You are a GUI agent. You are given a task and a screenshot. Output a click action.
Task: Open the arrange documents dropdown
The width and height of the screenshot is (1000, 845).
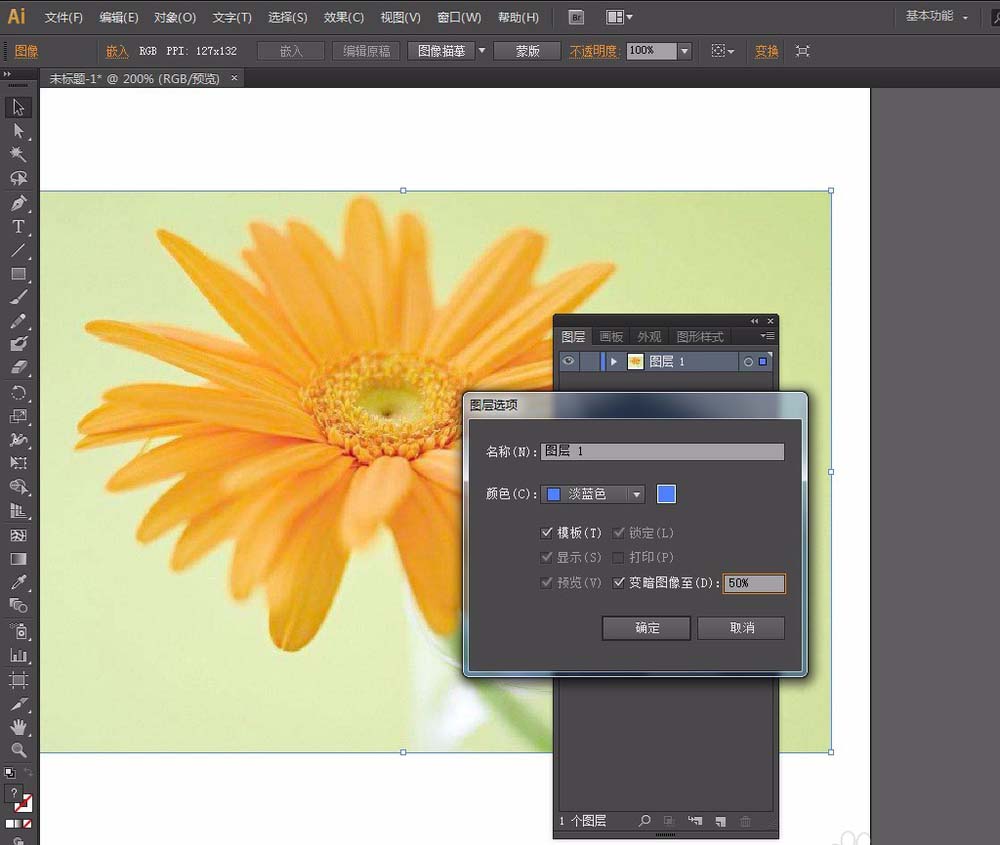(x=619, y=17)
